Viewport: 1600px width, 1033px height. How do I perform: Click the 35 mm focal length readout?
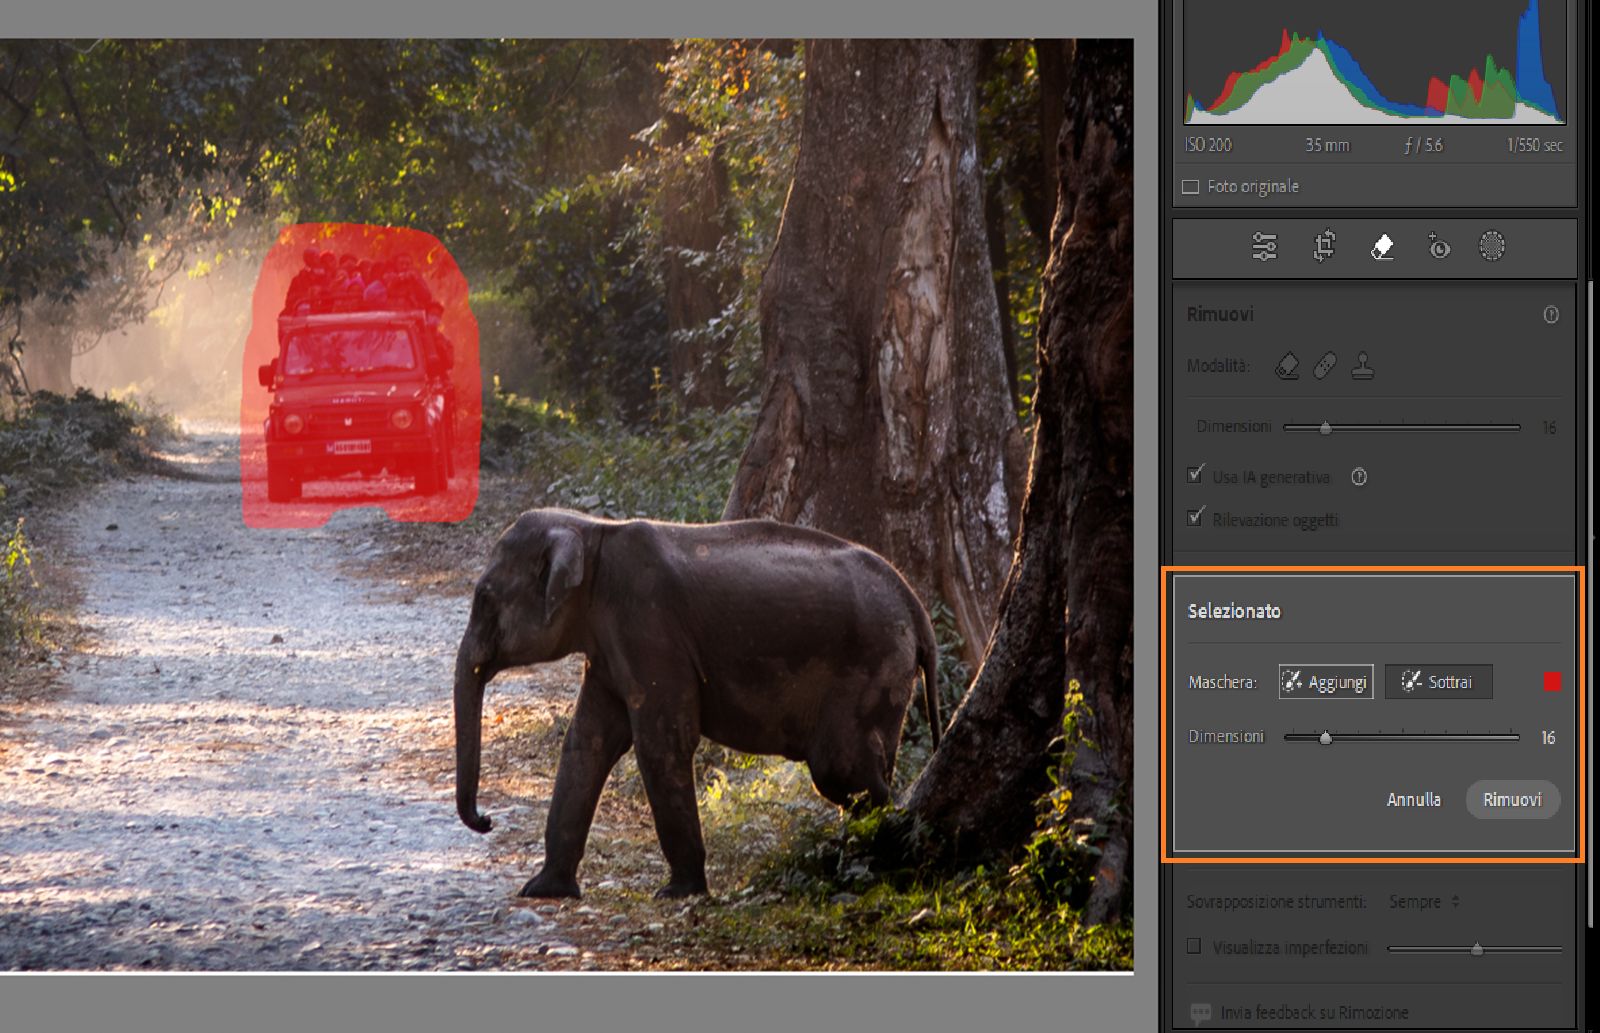(x=1327, y=145)
